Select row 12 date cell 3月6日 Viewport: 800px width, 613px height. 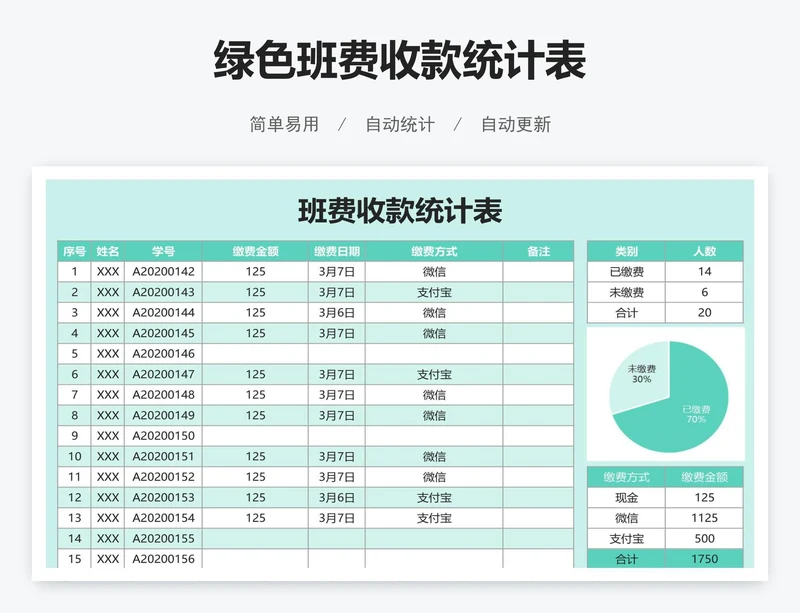337,497
